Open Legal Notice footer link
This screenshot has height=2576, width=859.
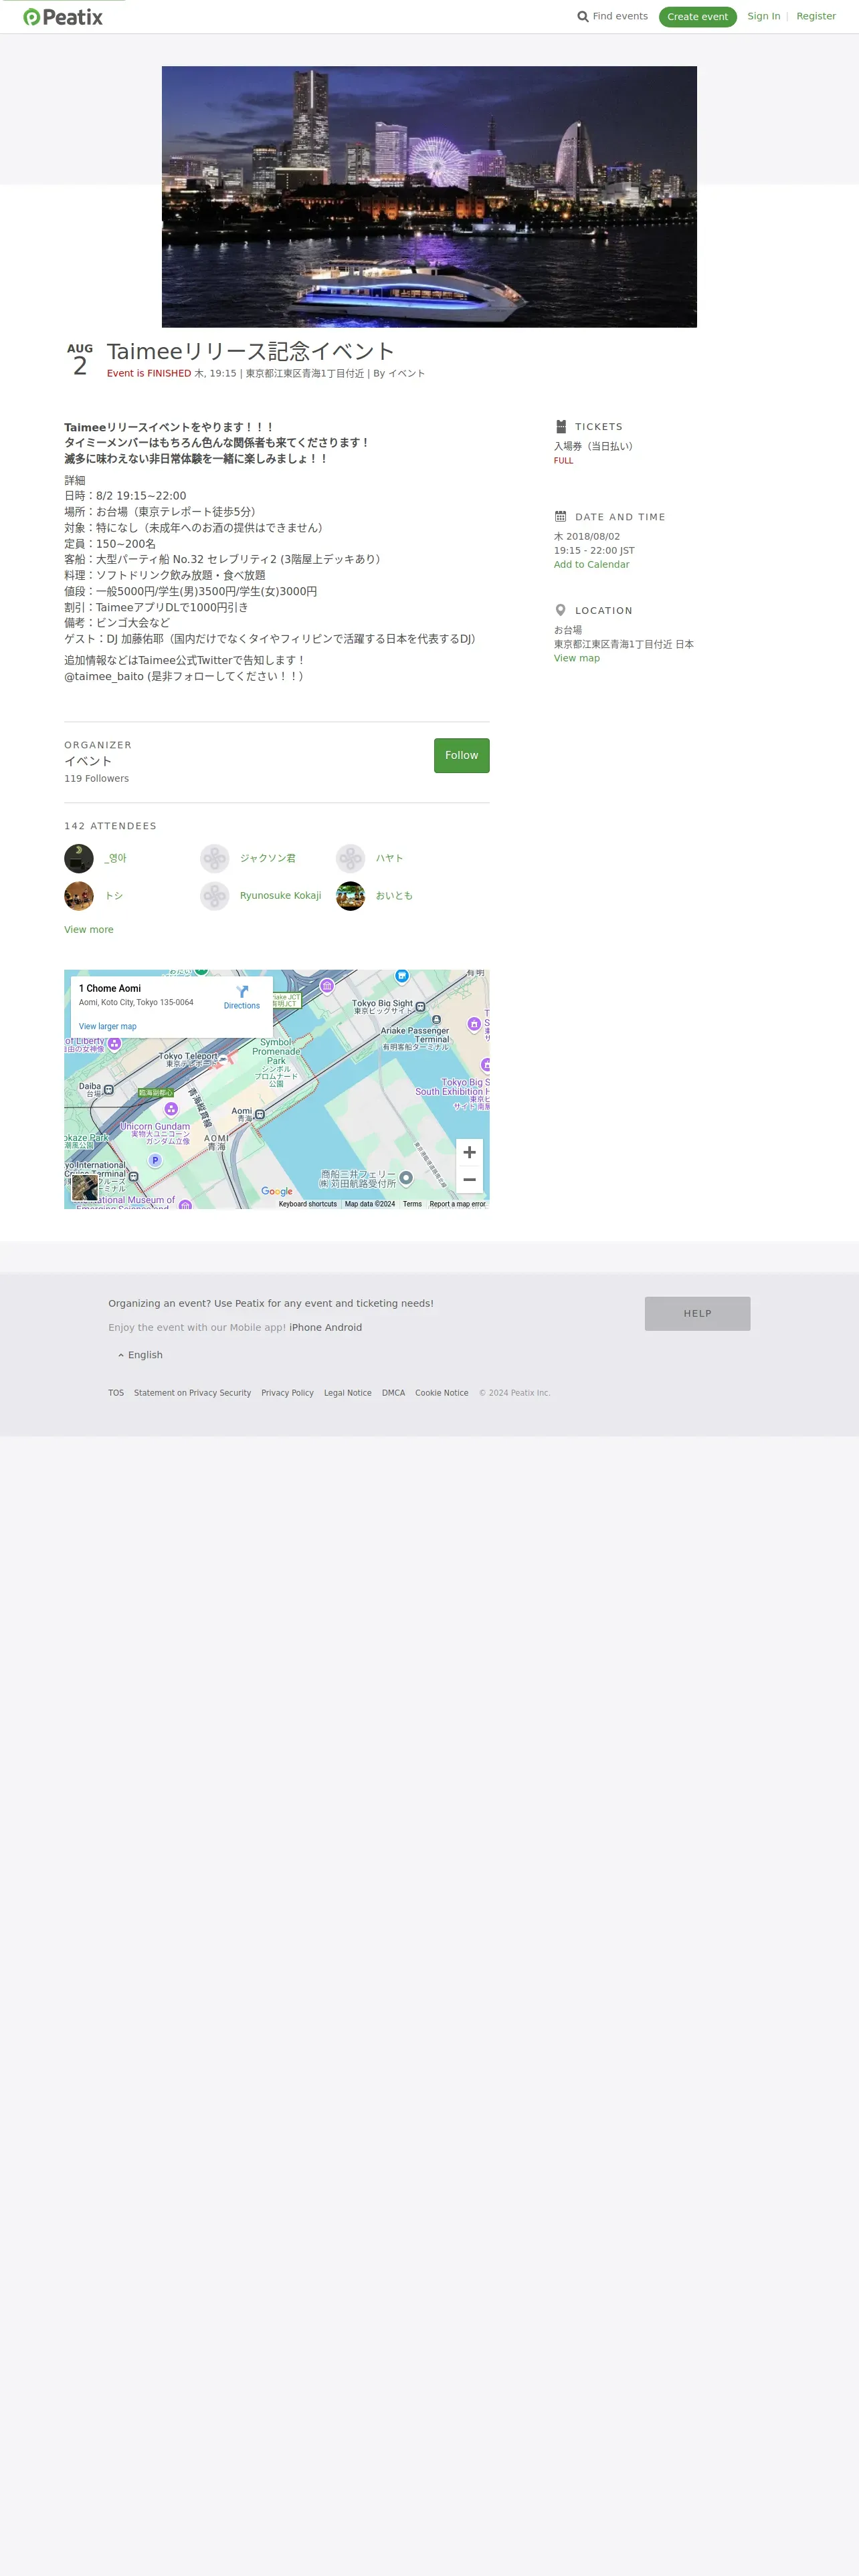347,1393
